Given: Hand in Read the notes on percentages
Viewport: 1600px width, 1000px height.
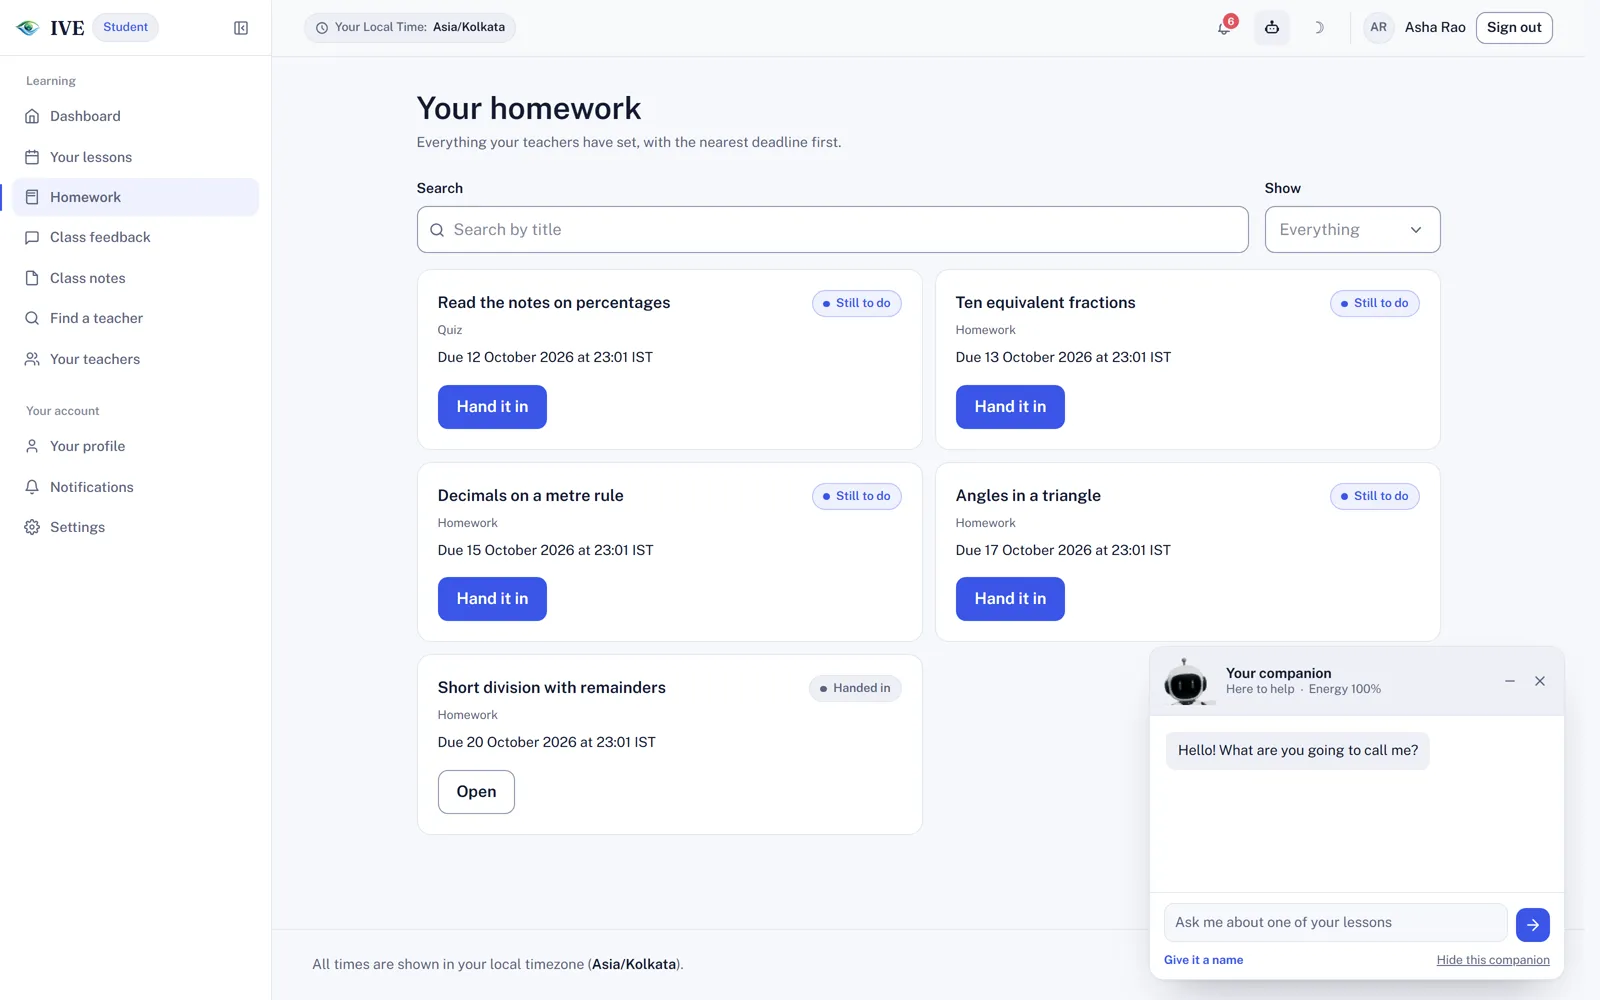Looking at the screenshot, I should (x=492, y=407).
